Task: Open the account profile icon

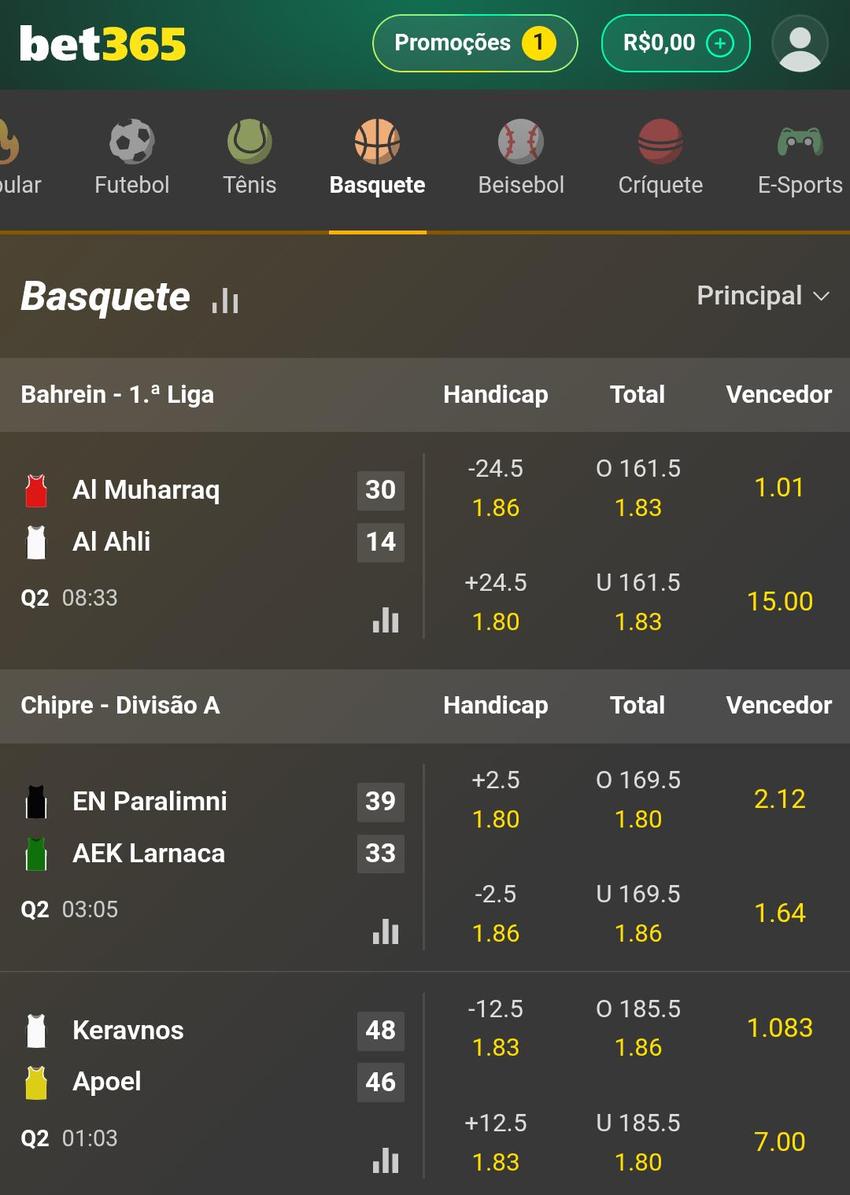Action: [799, 43]
